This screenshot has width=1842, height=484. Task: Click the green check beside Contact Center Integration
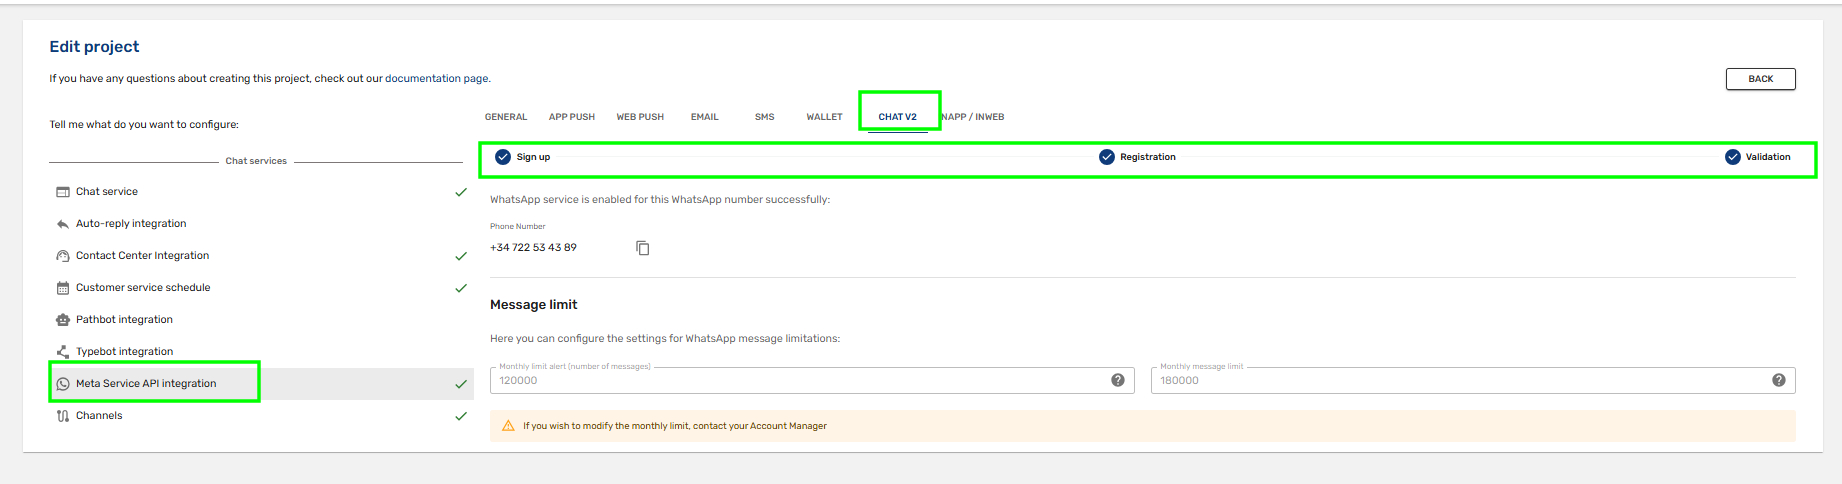pos(461,256)
